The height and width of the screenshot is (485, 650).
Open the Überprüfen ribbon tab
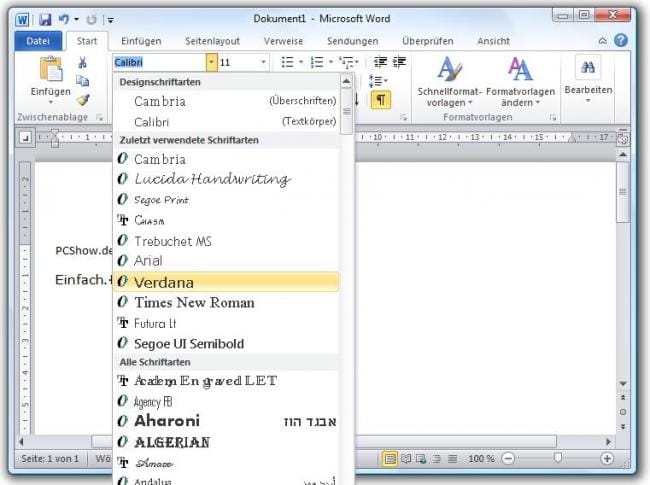427,41
